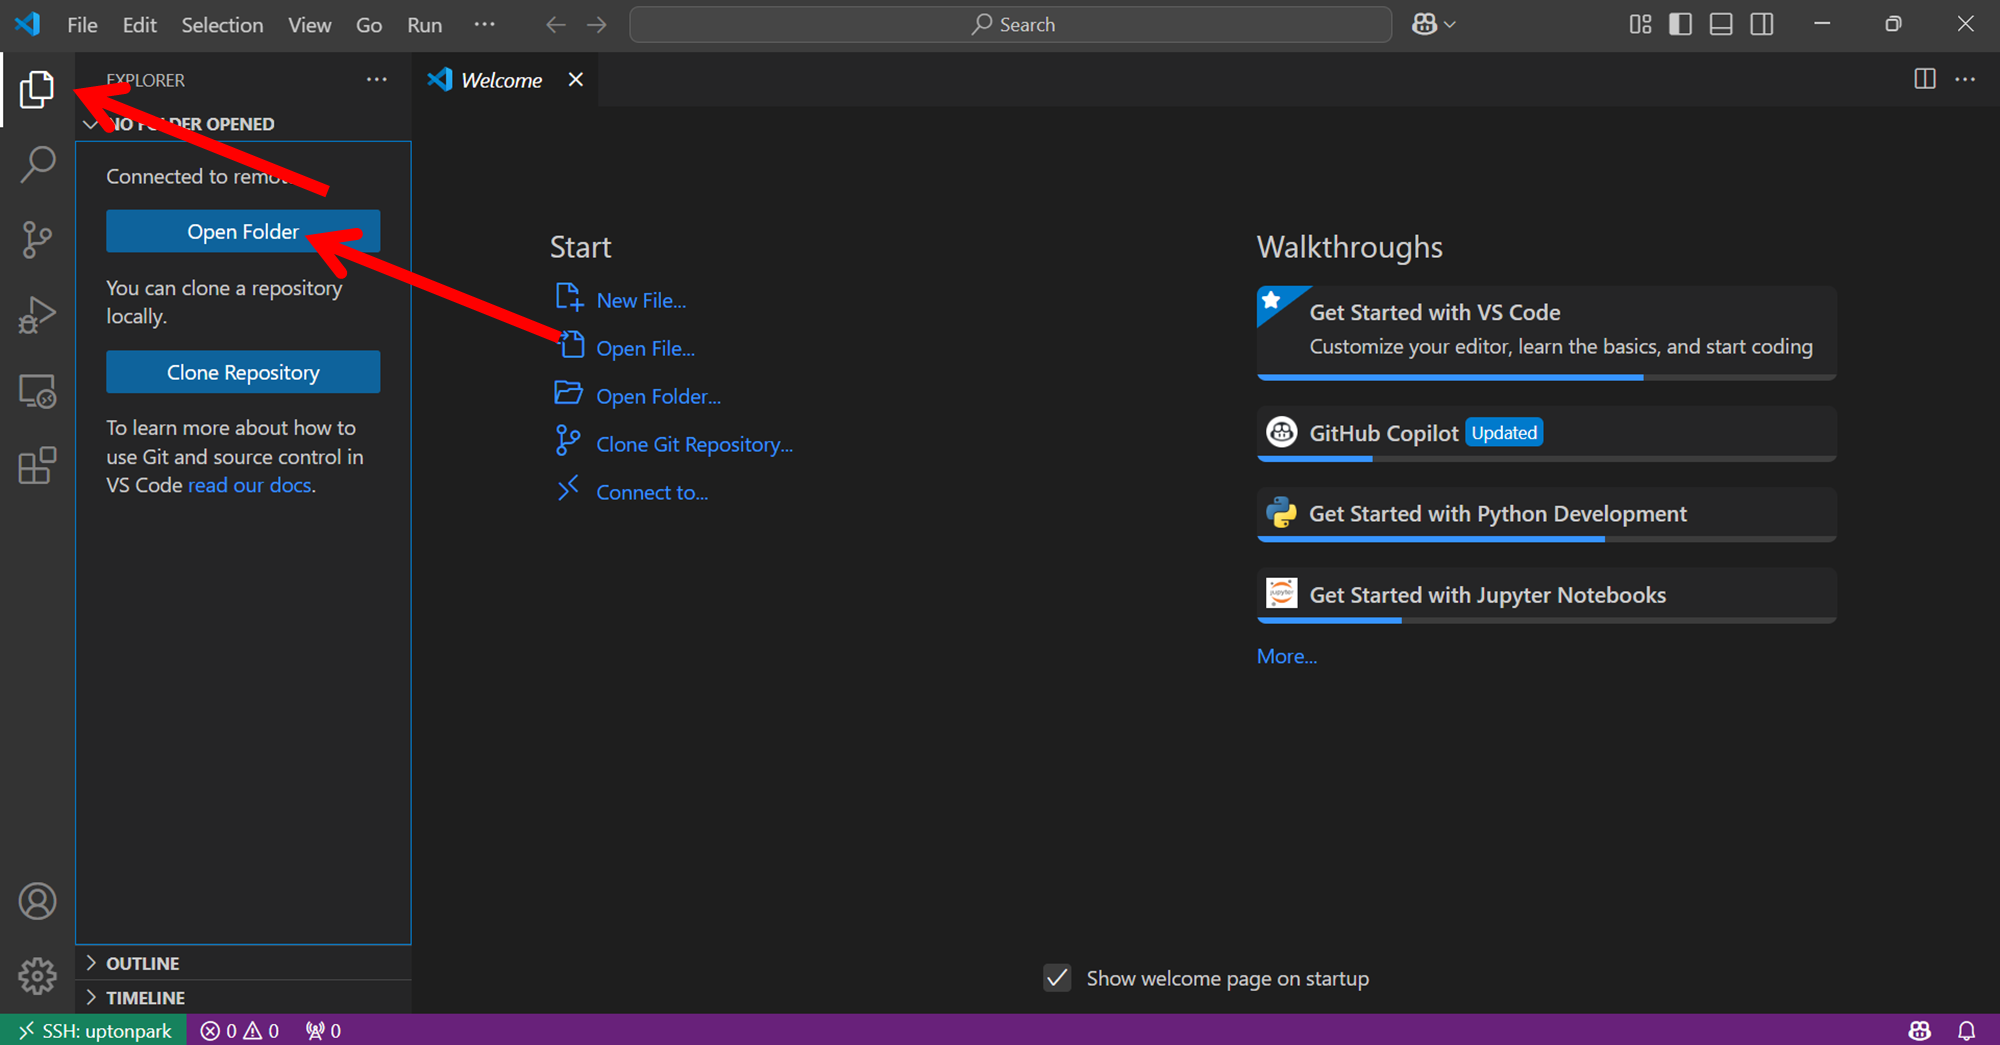
Task: Click the Clone Git Repository link
Action: pos(694,444)
